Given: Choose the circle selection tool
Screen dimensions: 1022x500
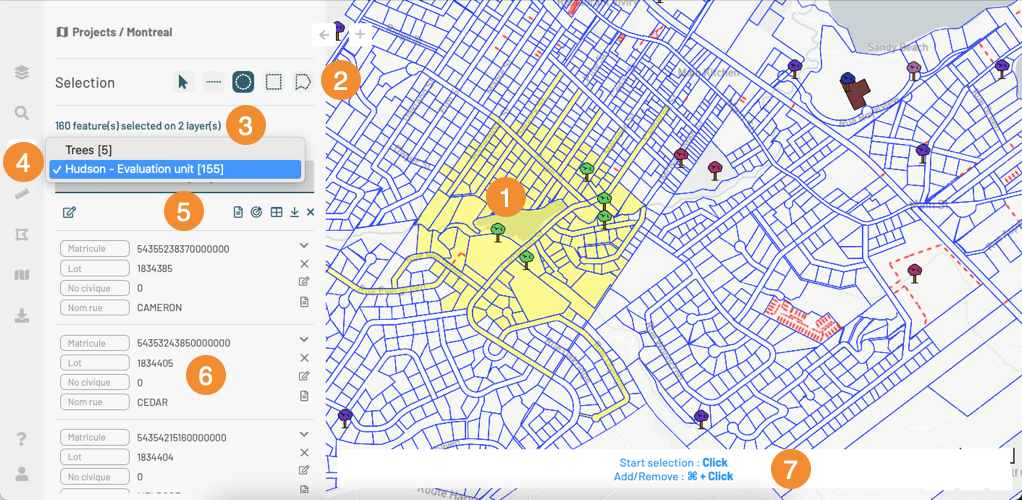Looking at the screenshot, I should 243,82.
